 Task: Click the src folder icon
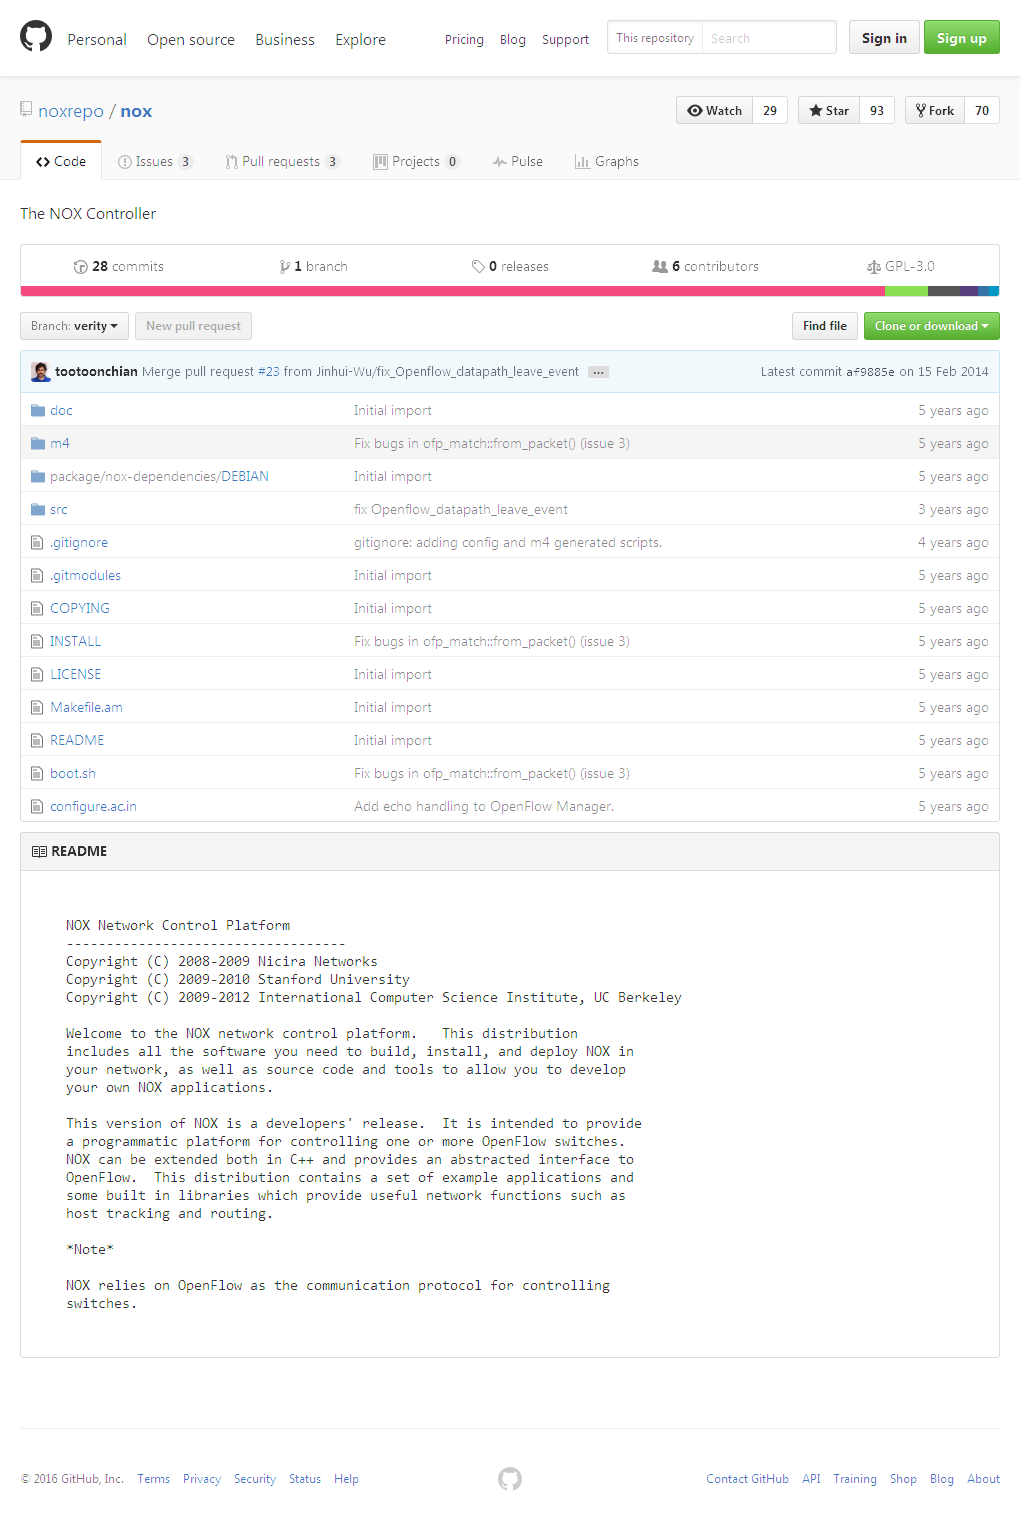pos(38,509)
